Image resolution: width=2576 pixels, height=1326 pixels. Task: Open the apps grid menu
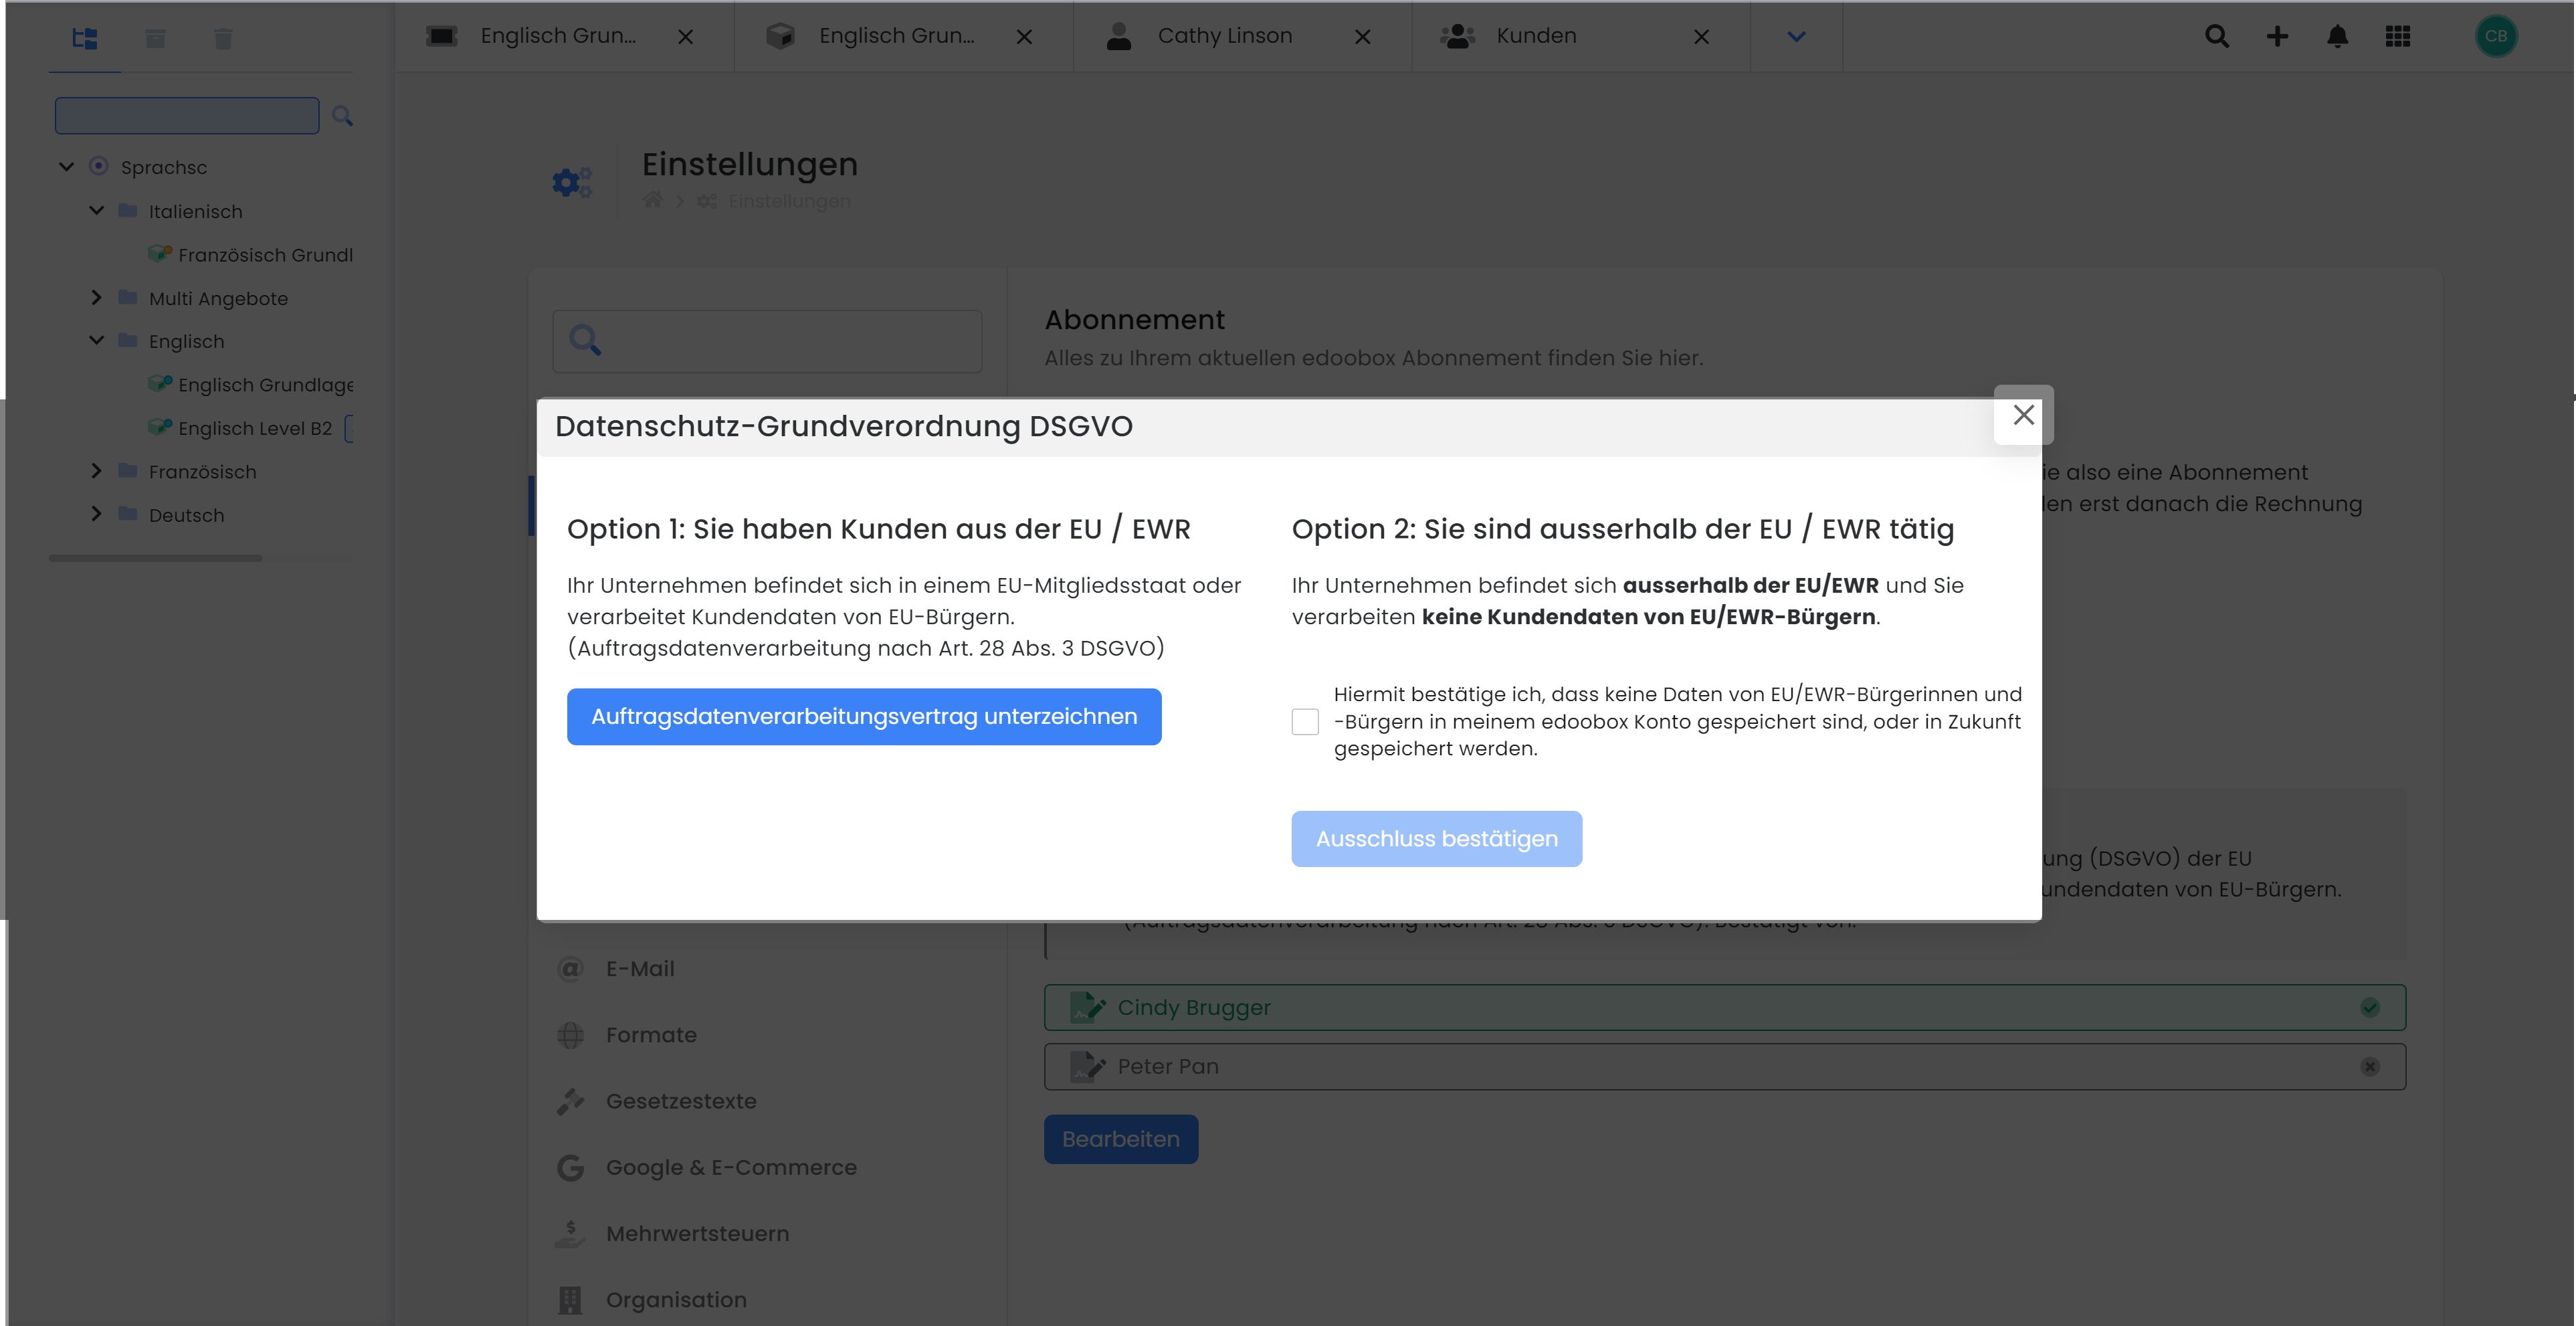[x=2397, y=36]
